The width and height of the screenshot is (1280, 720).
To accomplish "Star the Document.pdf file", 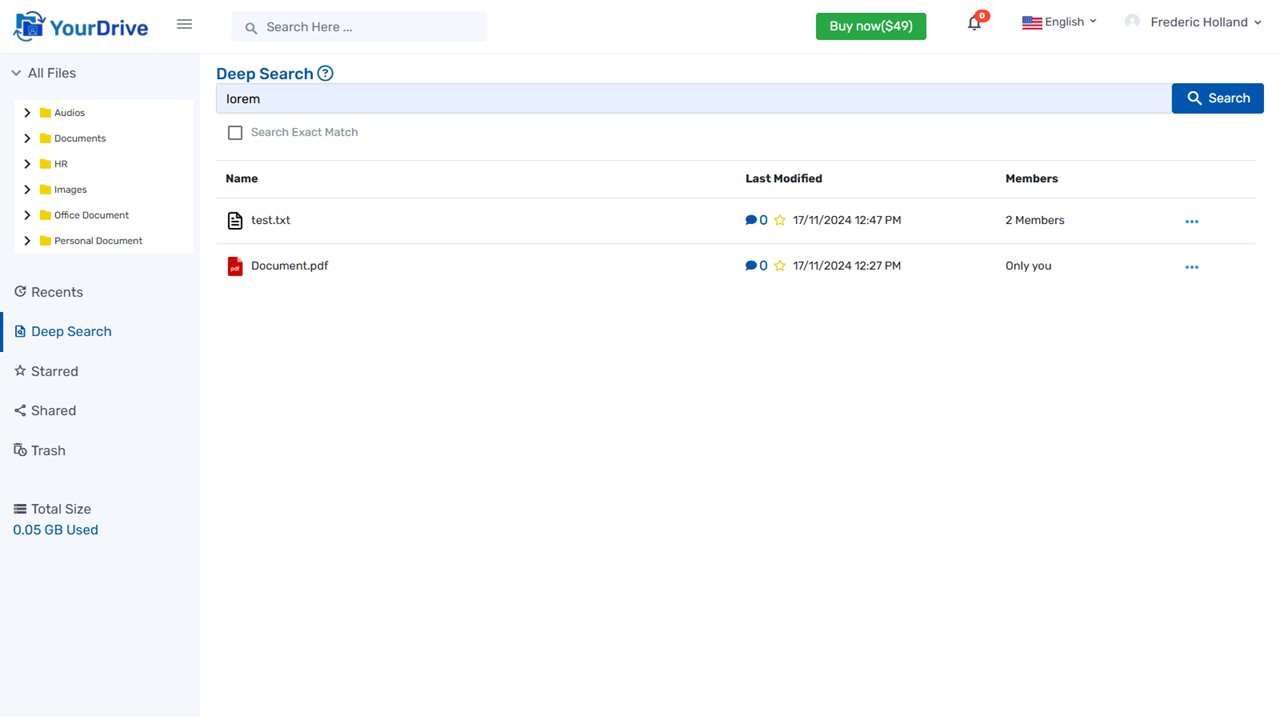I will [x=779, y=266].
